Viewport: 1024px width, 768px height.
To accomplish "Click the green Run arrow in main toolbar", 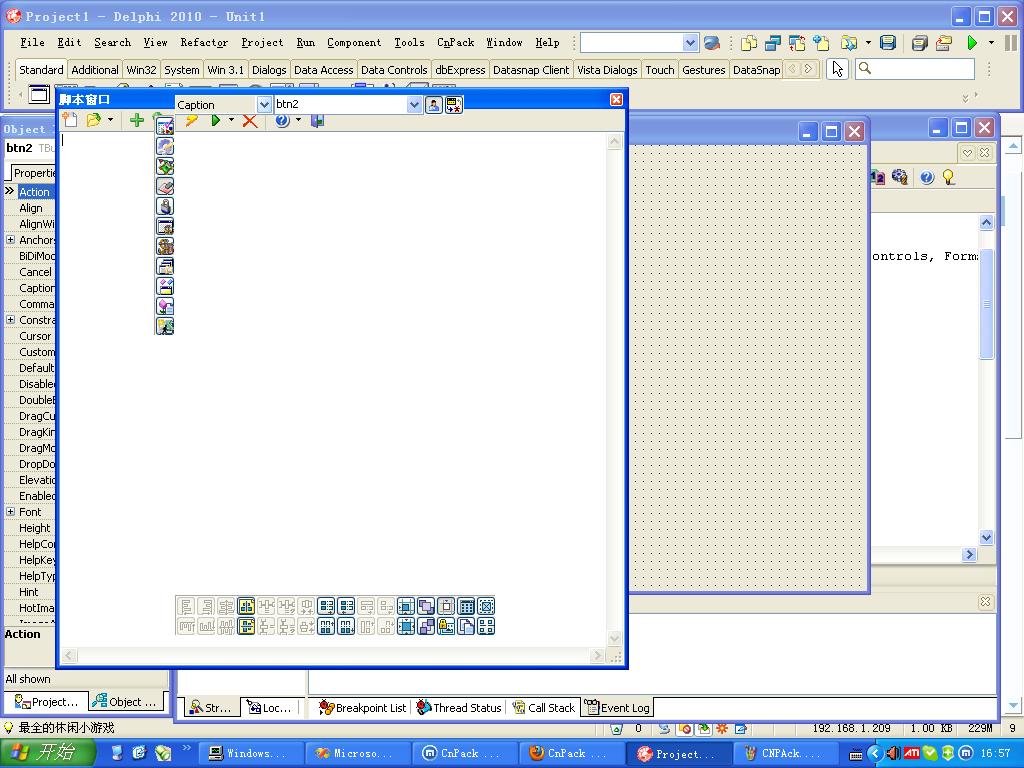I will 972,43.
